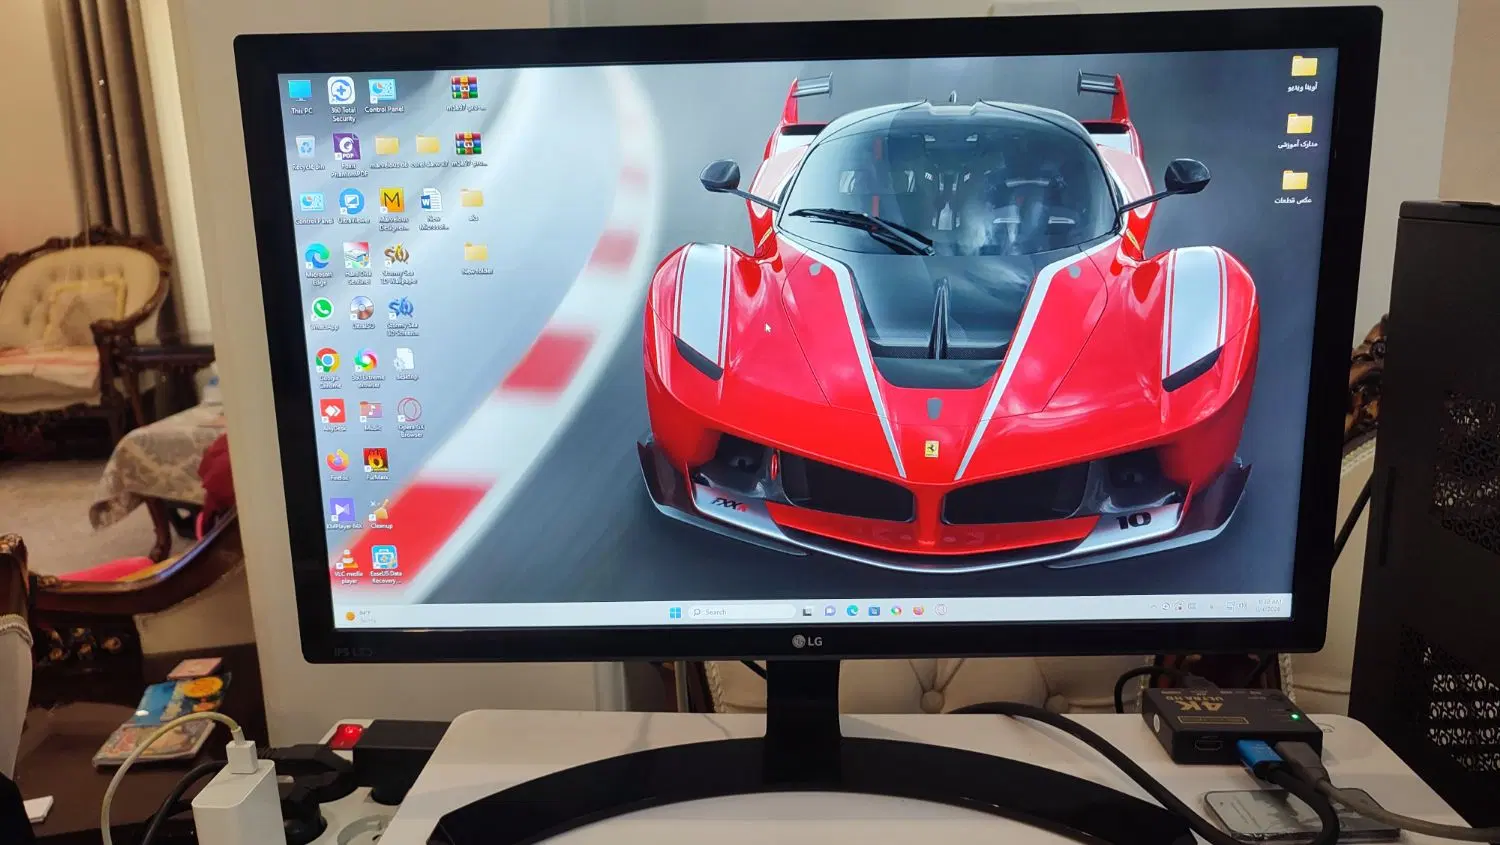Image resolution: width=1500 pixels, height=845 pixels.
Task: Select the مدارک آموزشی folder
Action: pyautogui.click(x=1298, y=131)
